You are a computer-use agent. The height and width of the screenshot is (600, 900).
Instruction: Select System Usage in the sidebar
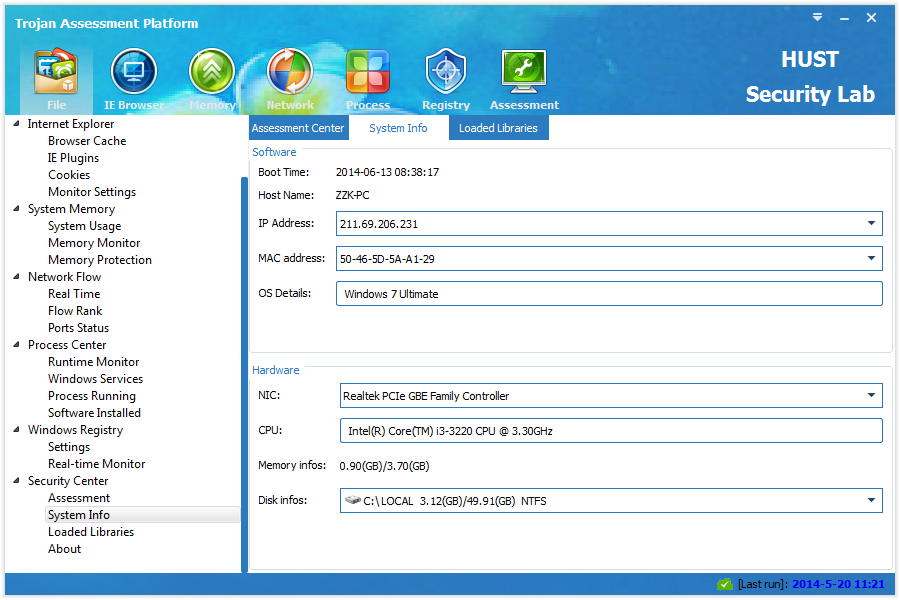pyautogui.click(x=84, y=226)
